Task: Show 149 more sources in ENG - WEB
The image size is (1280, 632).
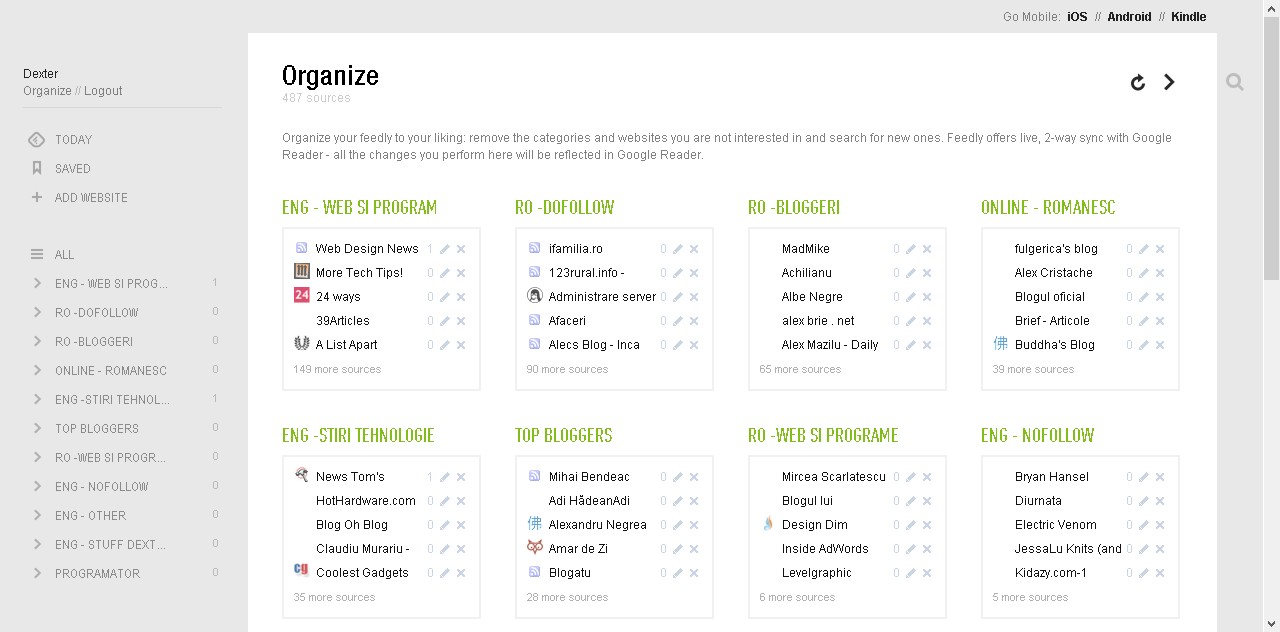Action: point(337,369)
